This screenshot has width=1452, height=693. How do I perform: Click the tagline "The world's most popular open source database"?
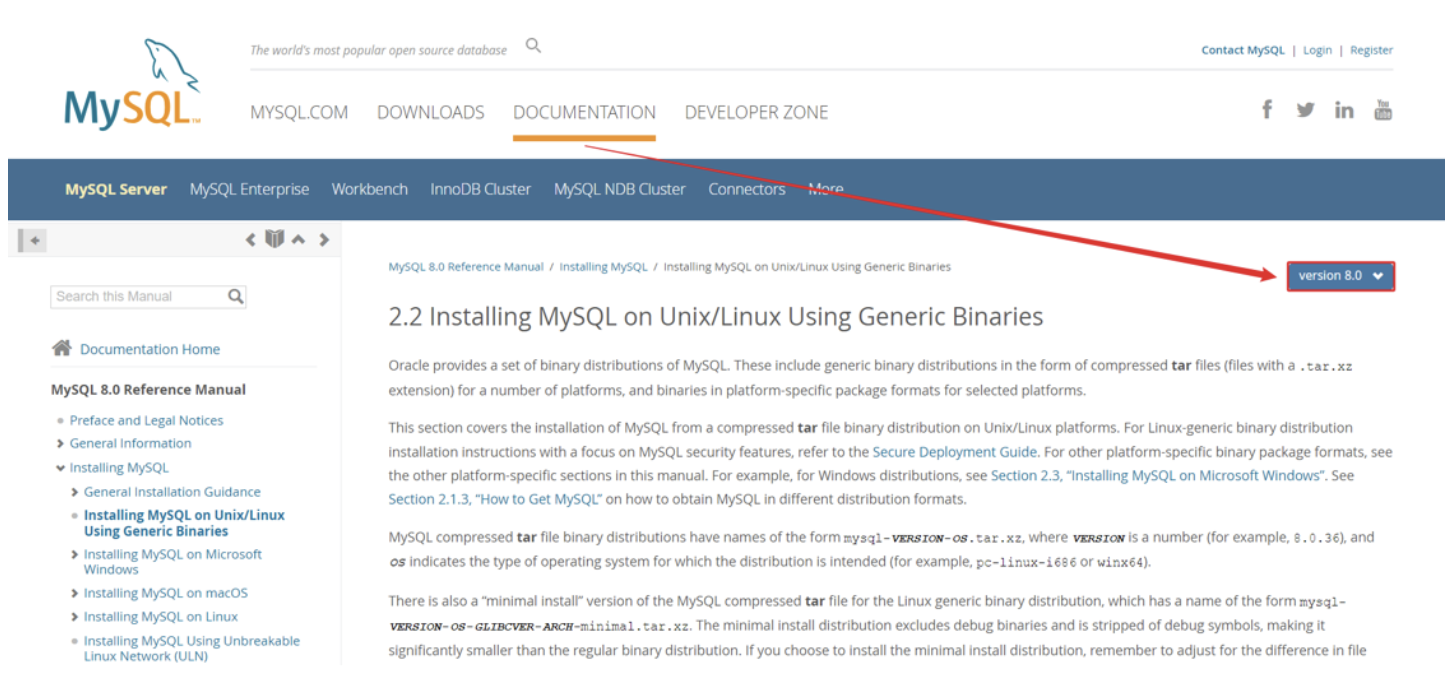[x=378, y=50]
